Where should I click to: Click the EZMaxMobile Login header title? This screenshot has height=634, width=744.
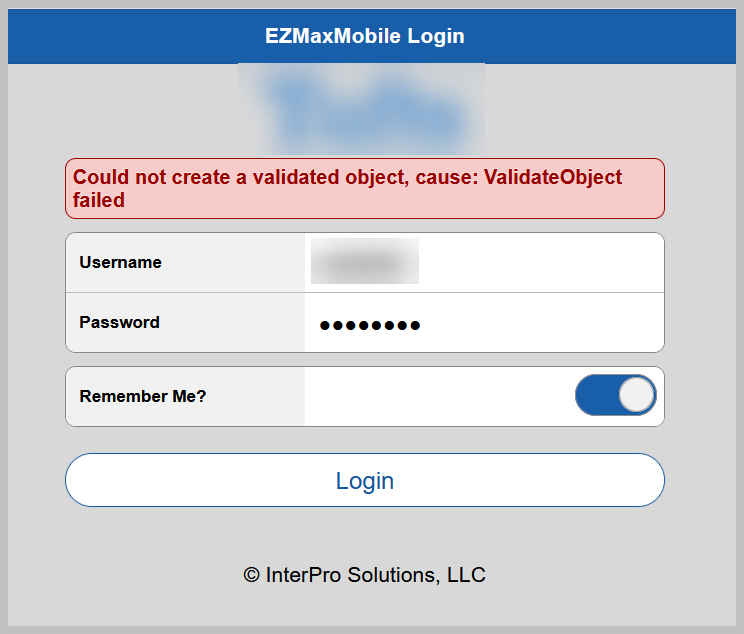click(x=364, y=36)
